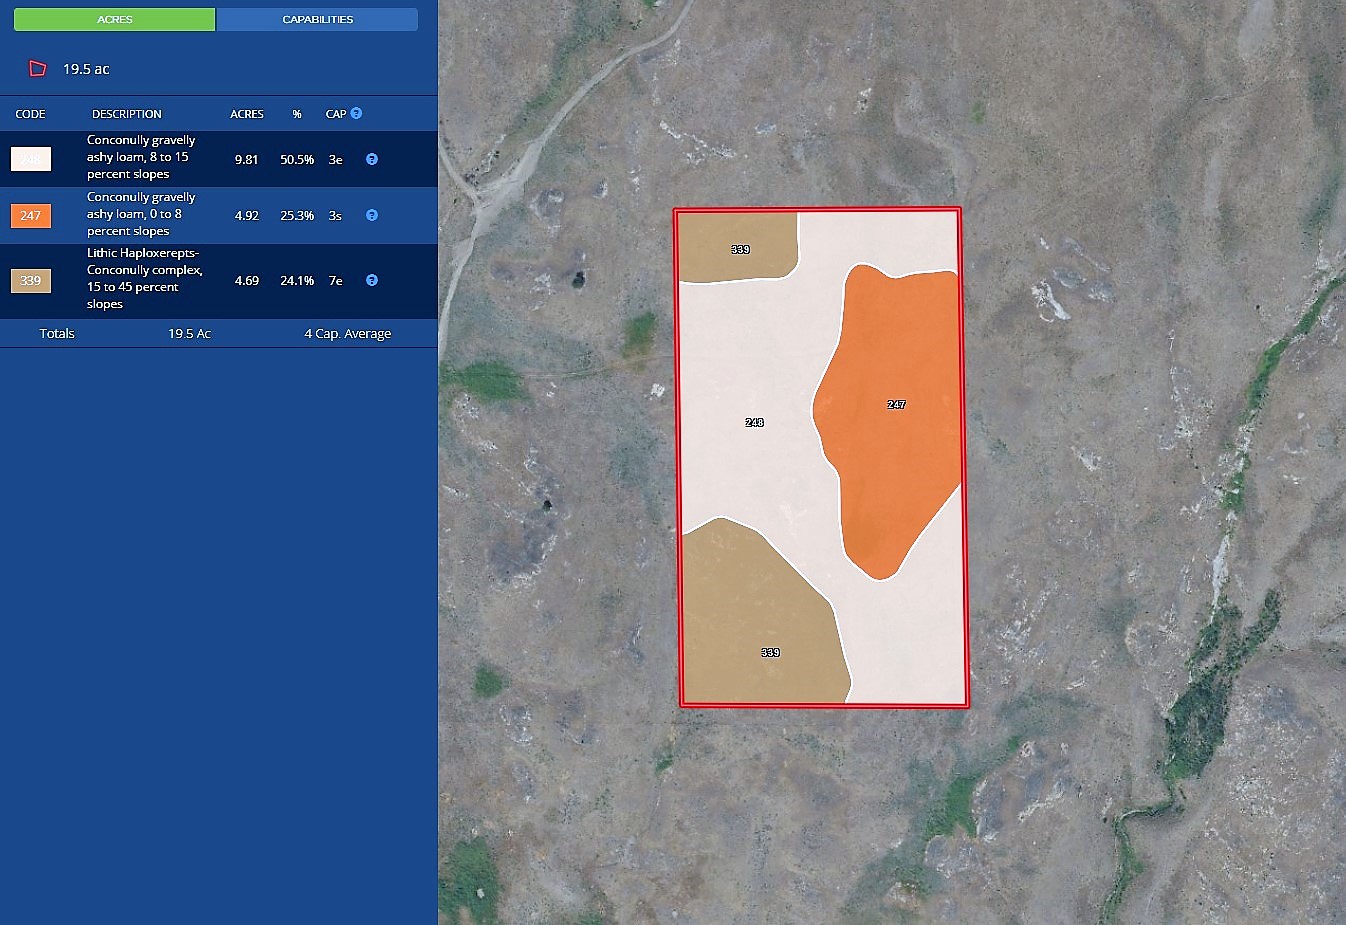Click the lower 339 label on the map
1346x925 pixels.
tap(770, 653)
